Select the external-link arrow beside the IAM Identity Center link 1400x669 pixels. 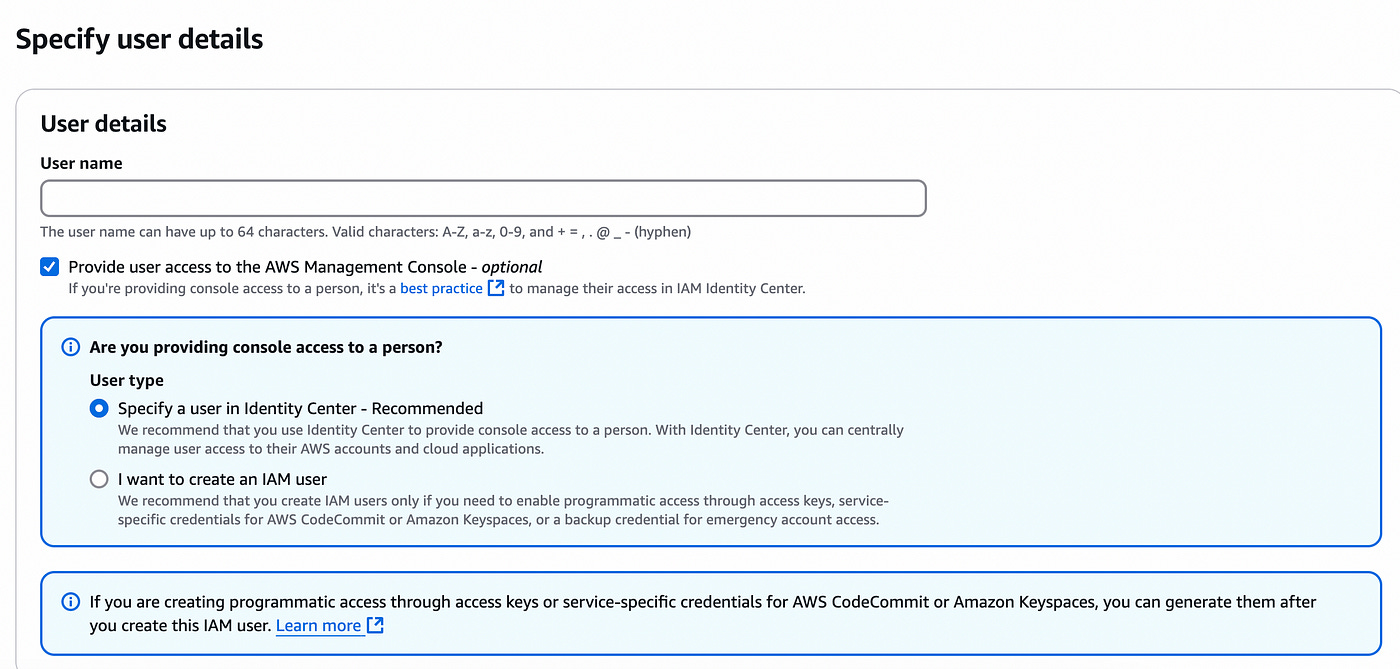point(496,288)
